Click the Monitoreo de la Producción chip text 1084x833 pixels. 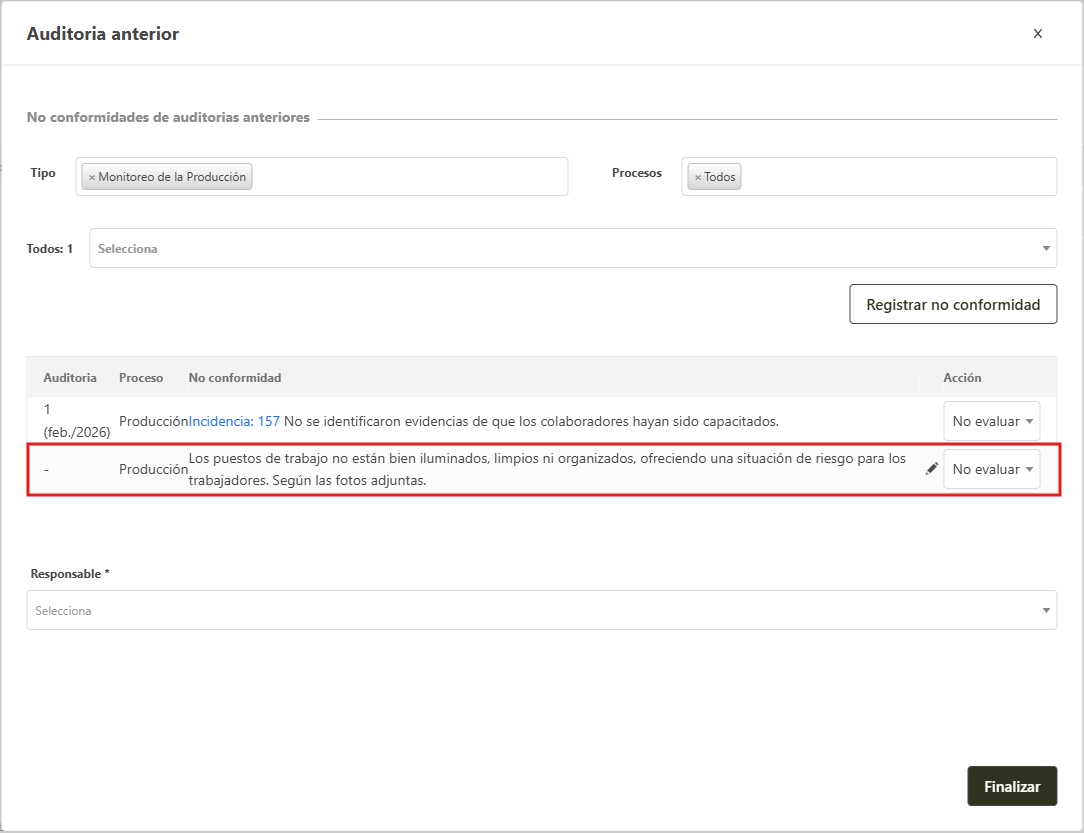pos(172,177)
